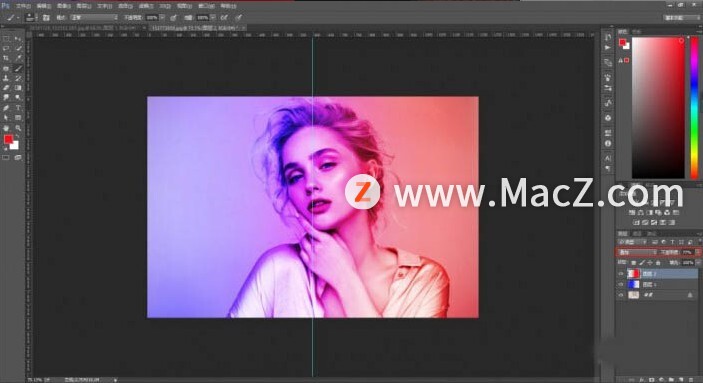This screenshot has height=383, width=703.
Task: Toggle visibility of the Background layer
Action: pyautogui.click(x=621, y=295)
